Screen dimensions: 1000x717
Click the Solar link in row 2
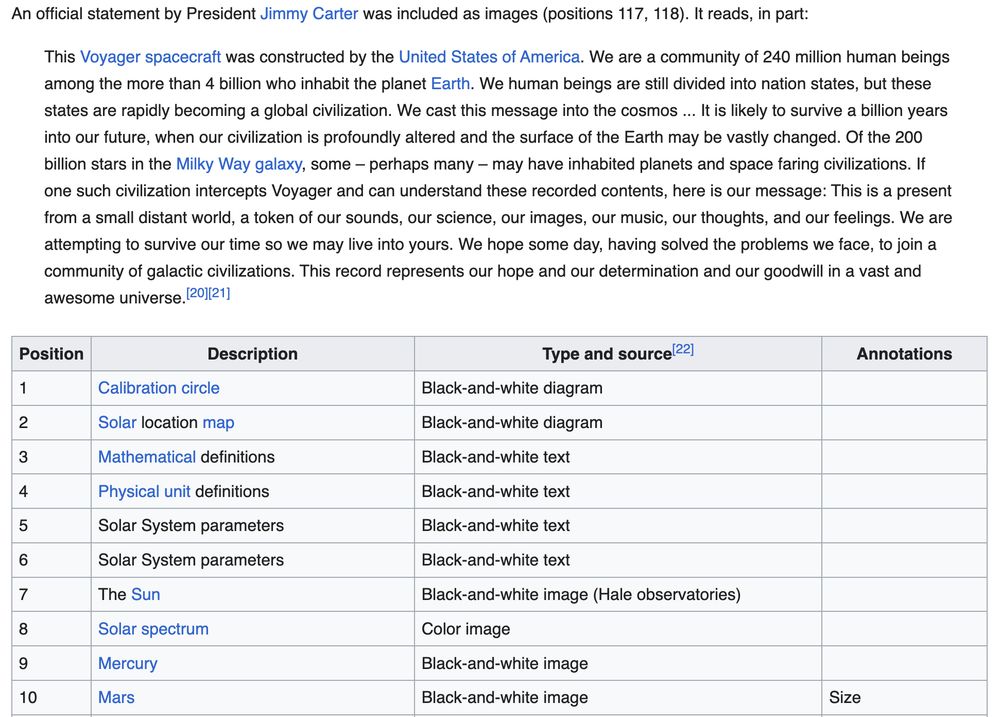click(117, 422)
